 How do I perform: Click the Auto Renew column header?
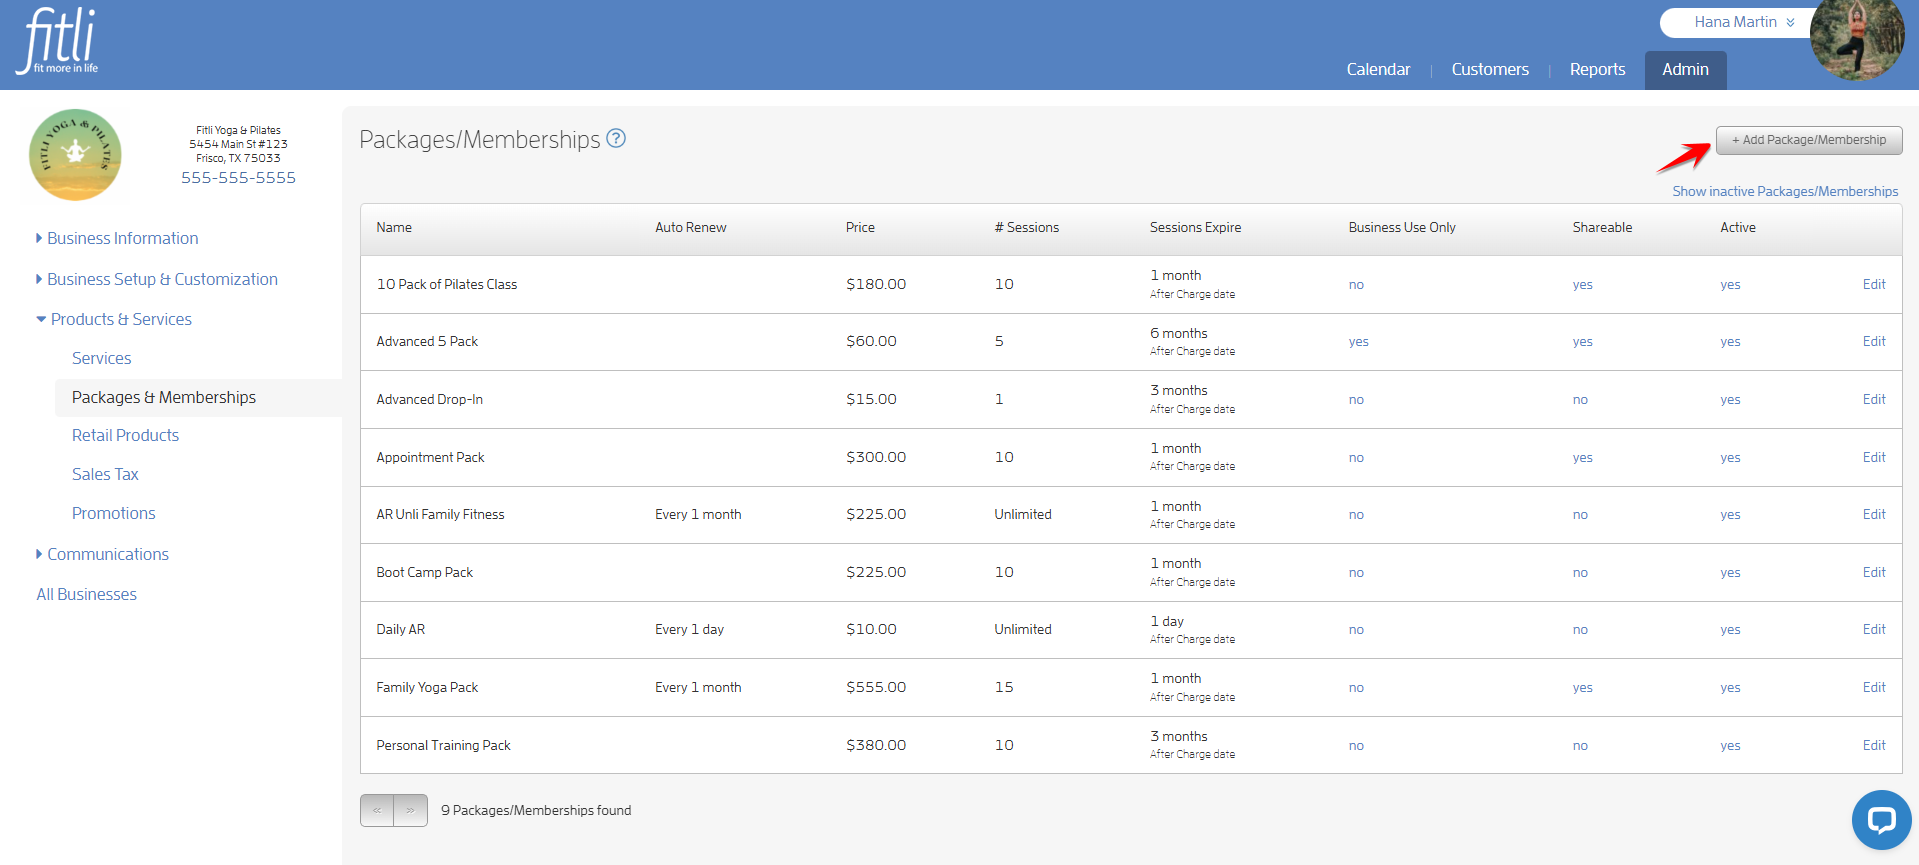click(691, 227)
